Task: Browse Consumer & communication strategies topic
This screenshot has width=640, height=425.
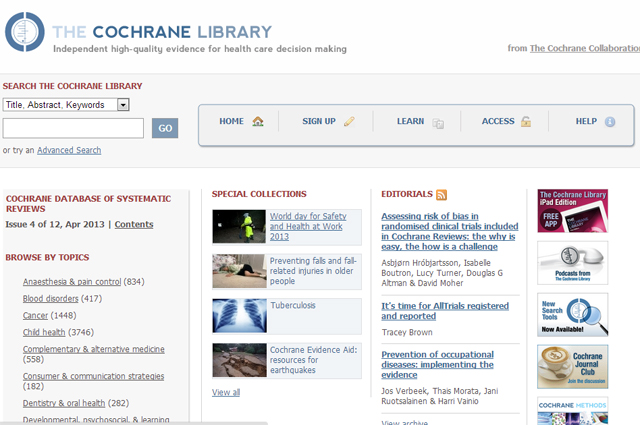Action: [93, 376]
